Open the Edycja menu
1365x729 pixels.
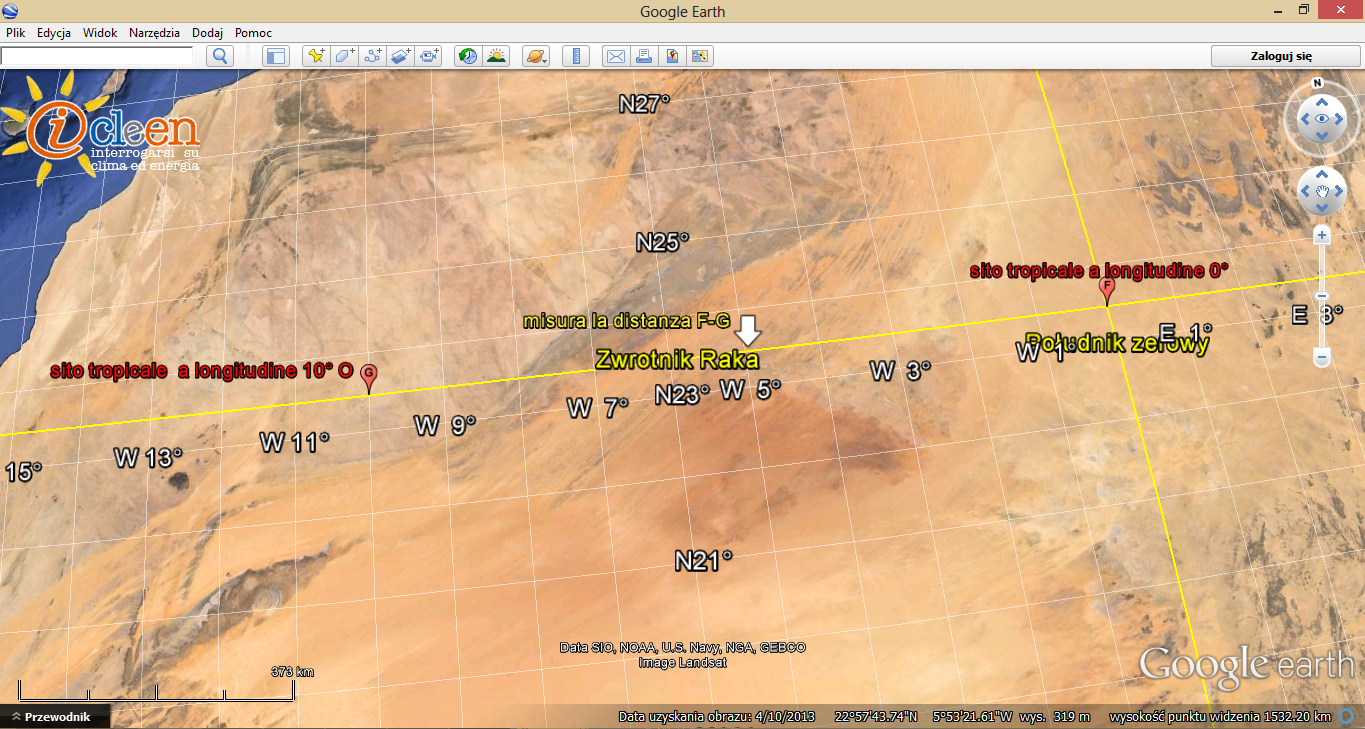coord(54,33)
